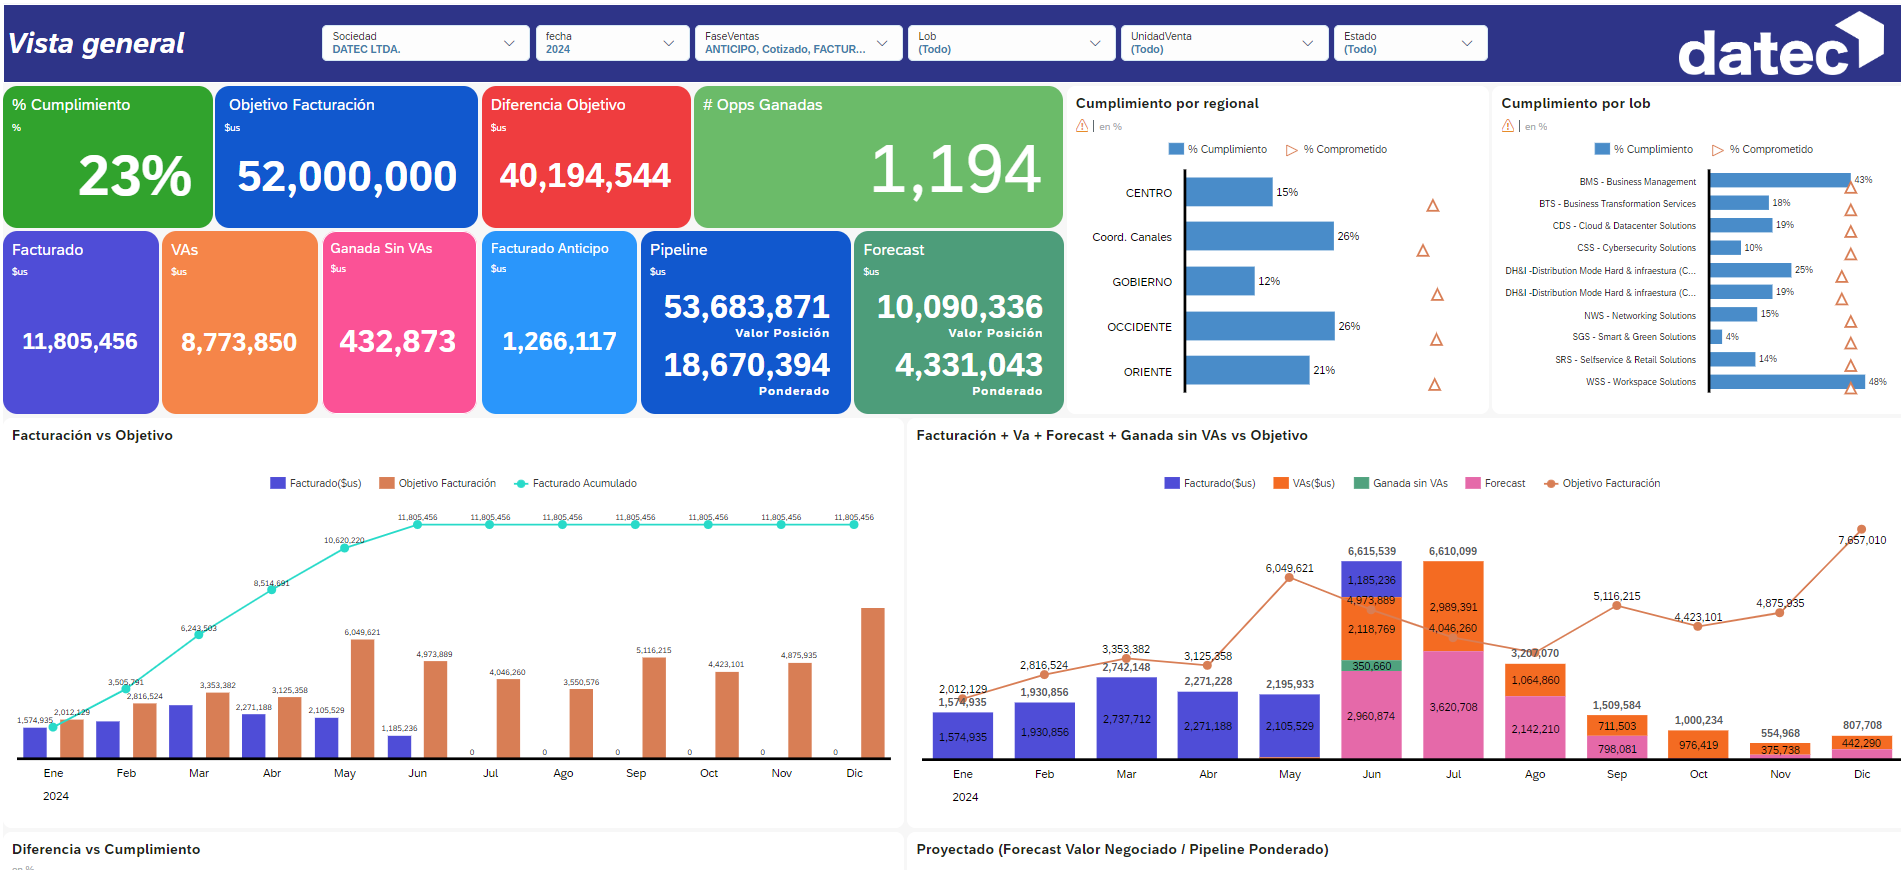Screen dimensions: 1901x870
Task: Click the GOBIERNO 12% bar
Action: pos(1220,281)
